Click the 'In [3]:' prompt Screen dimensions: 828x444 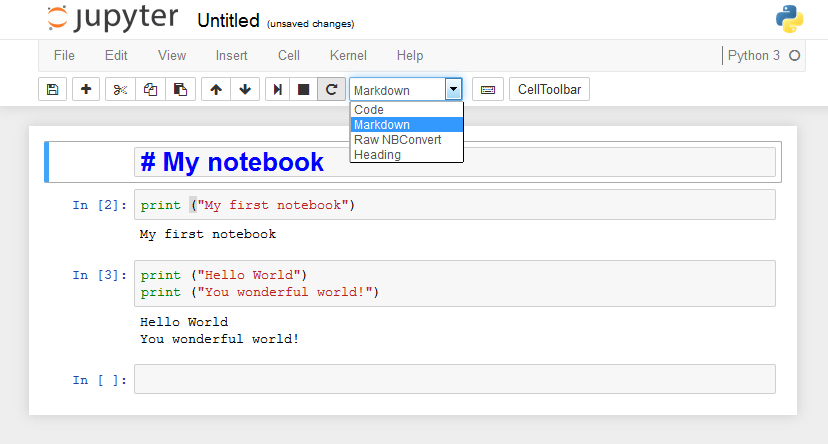[x=100, y=275]
